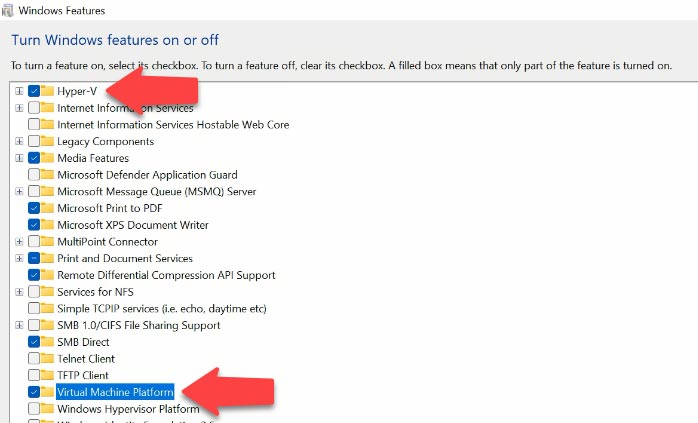Click the Hyper-V folder icon
The image size is (698, 423).
pyautogui.click(x=47, y=91)
